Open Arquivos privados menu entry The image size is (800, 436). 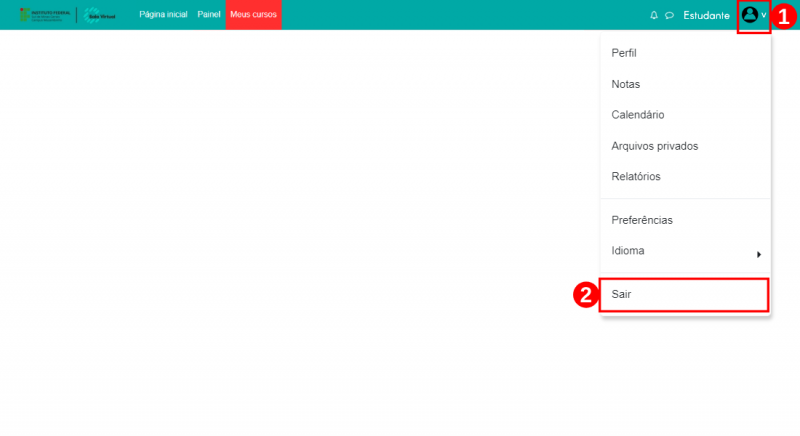pyautogui.click(x=685, y=146)
